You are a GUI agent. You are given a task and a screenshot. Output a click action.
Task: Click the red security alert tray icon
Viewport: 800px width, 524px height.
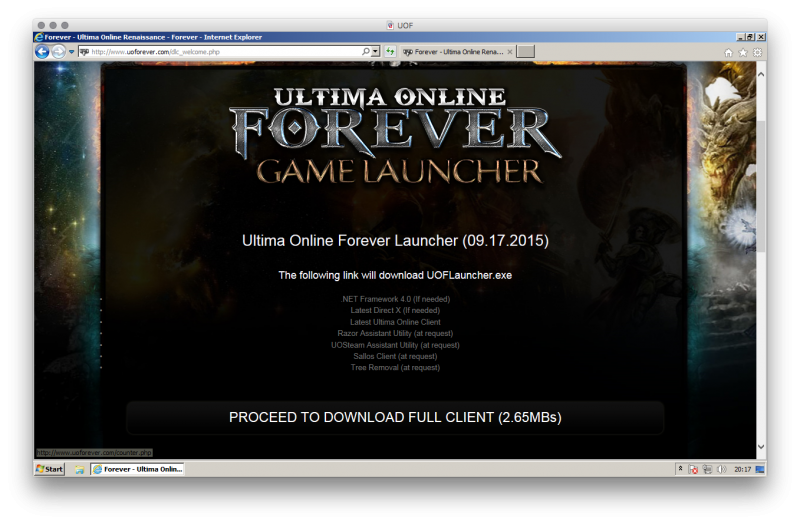click(693, 469)
